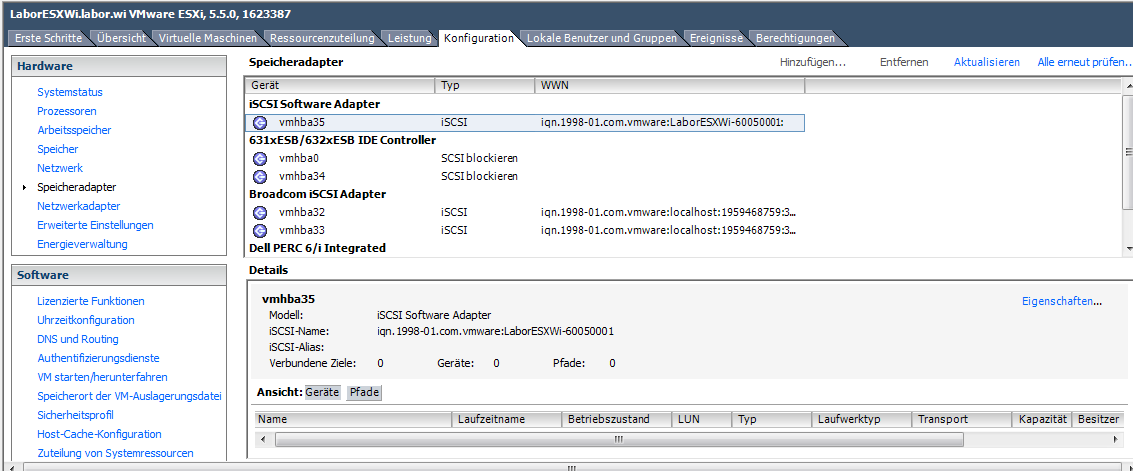Open Netzwerkadapter configuration
This screenshot has height=471, width=1133.
click(x=79, y=206)
